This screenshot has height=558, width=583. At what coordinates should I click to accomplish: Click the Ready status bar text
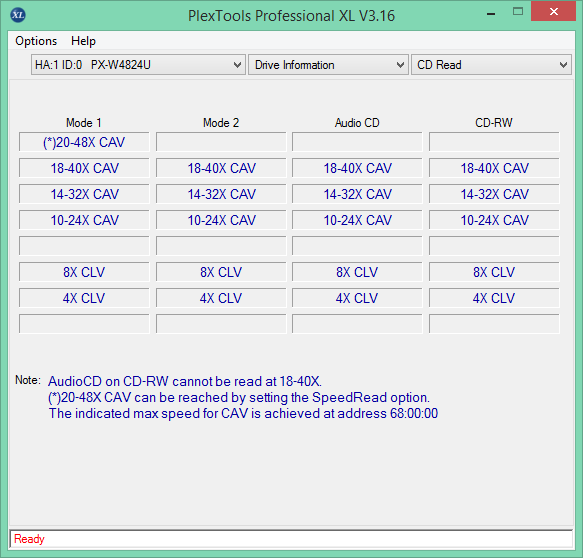(29, 539)
